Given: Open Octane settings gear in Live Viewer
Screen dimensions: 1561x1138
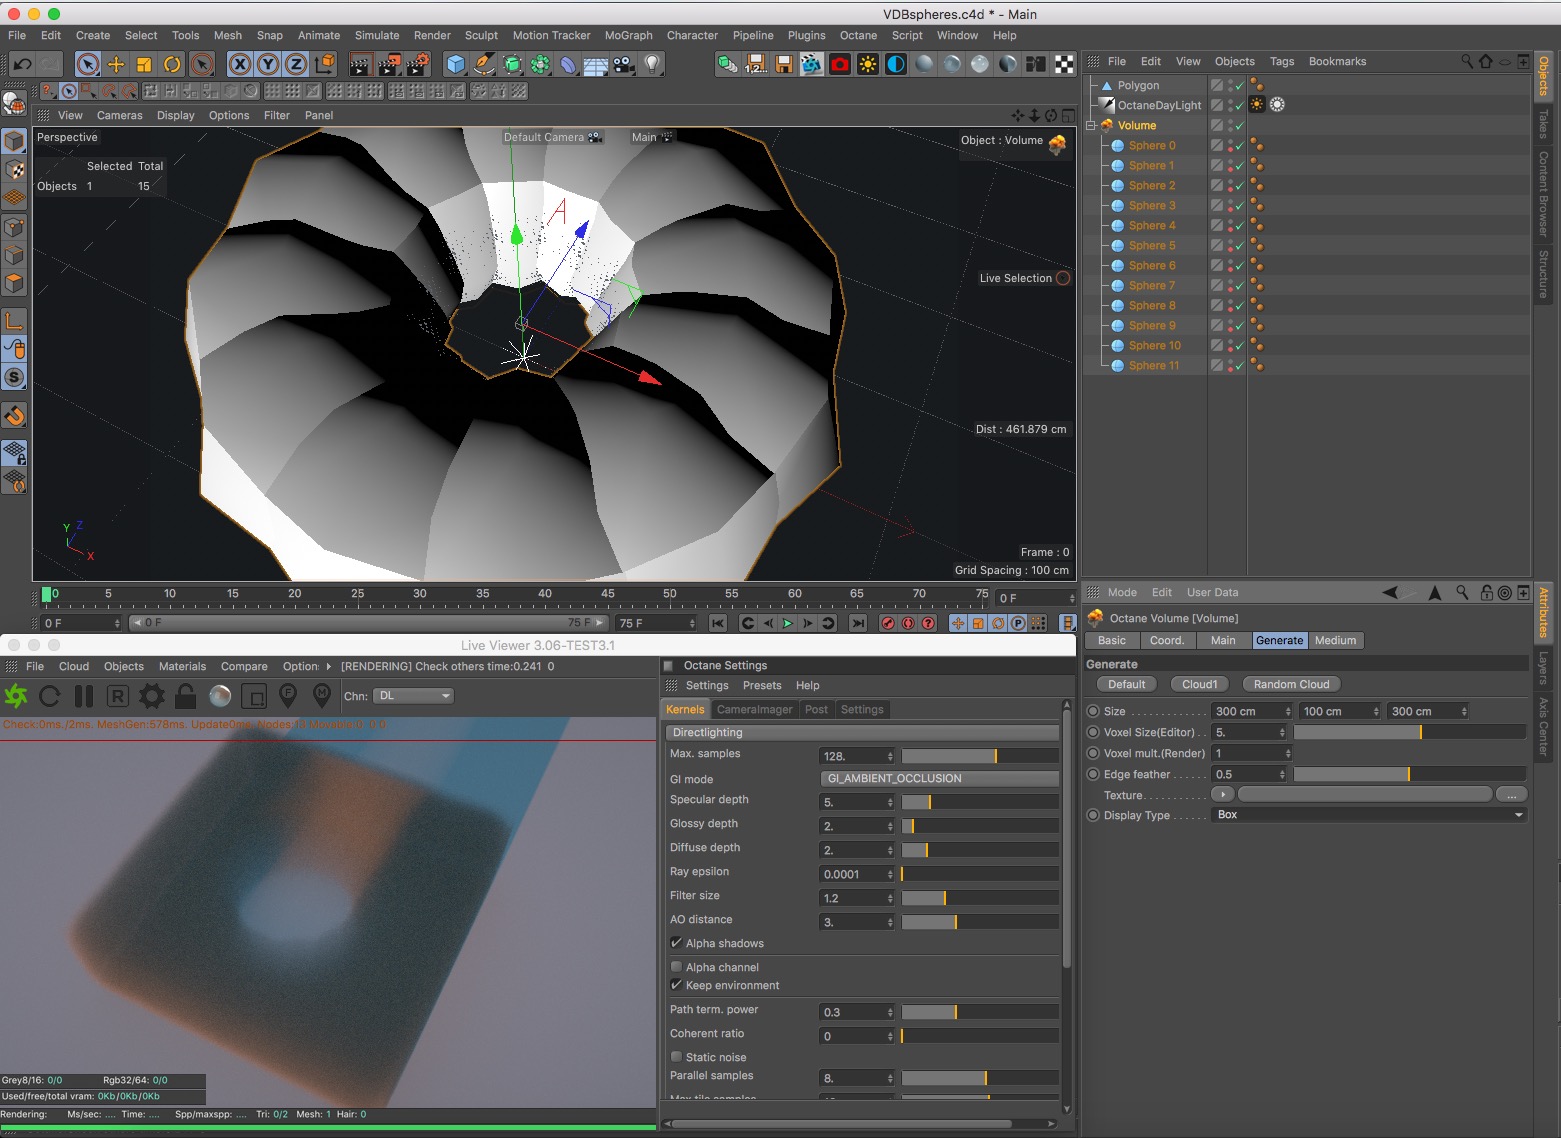Looking at the screenshot, I should coord(152,696).
